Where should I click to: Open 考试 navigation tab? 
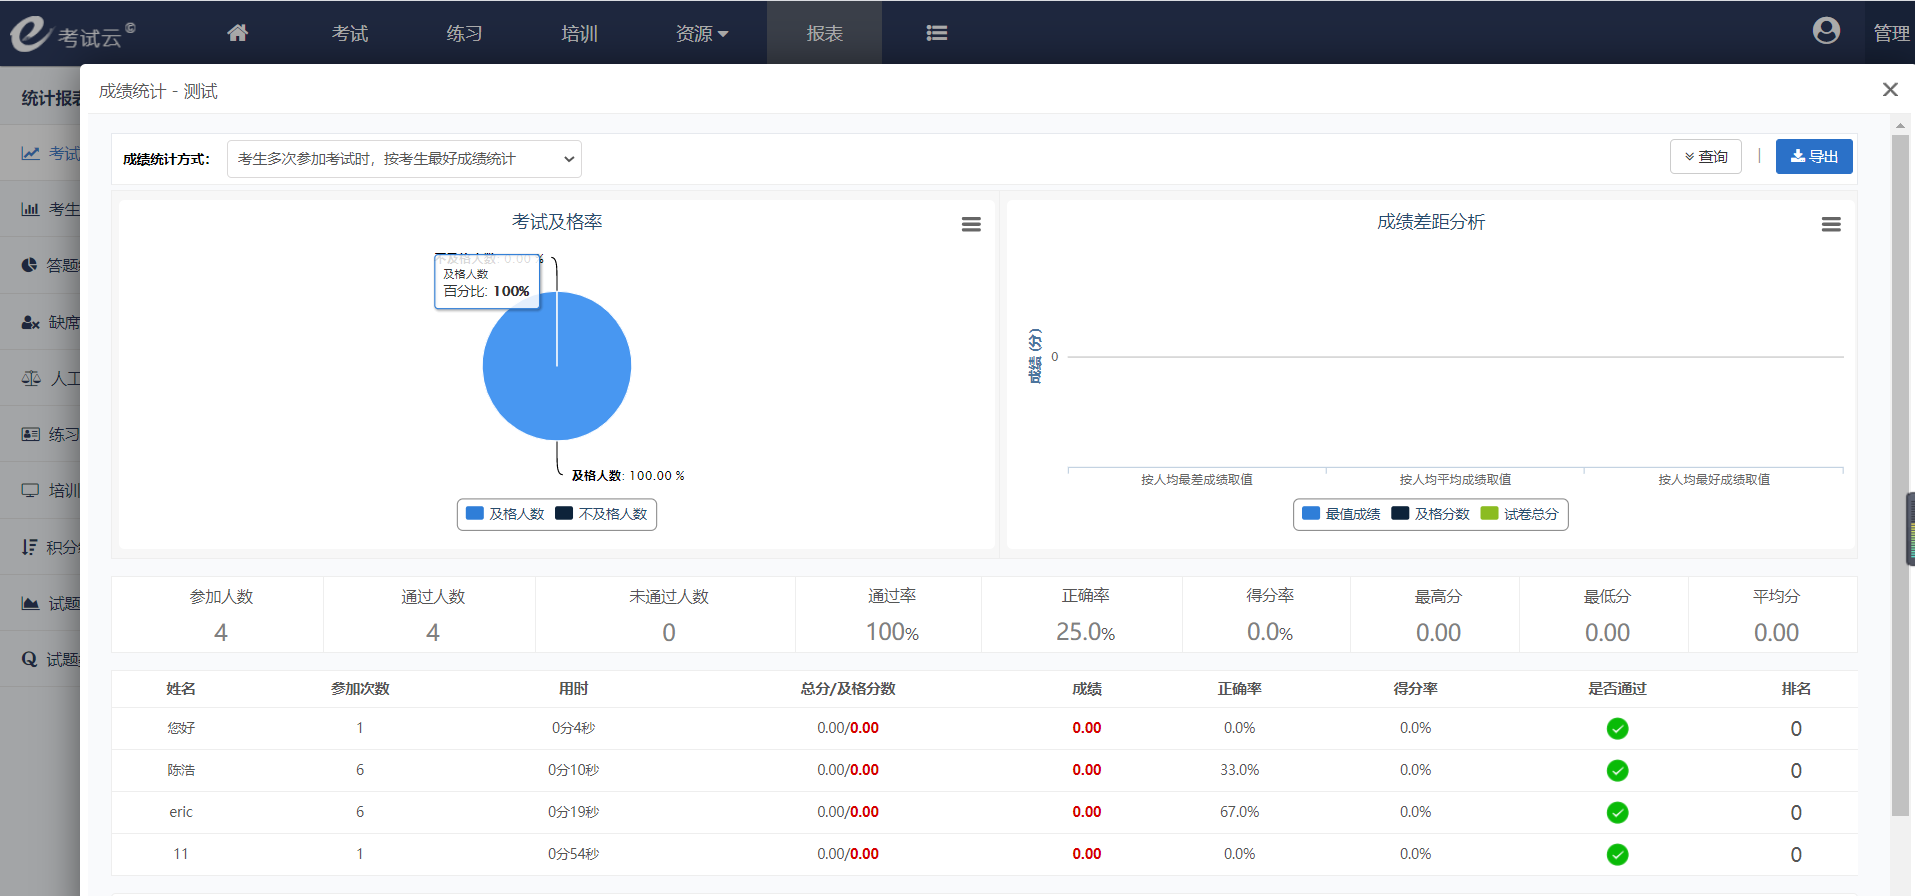click(350, 33)
